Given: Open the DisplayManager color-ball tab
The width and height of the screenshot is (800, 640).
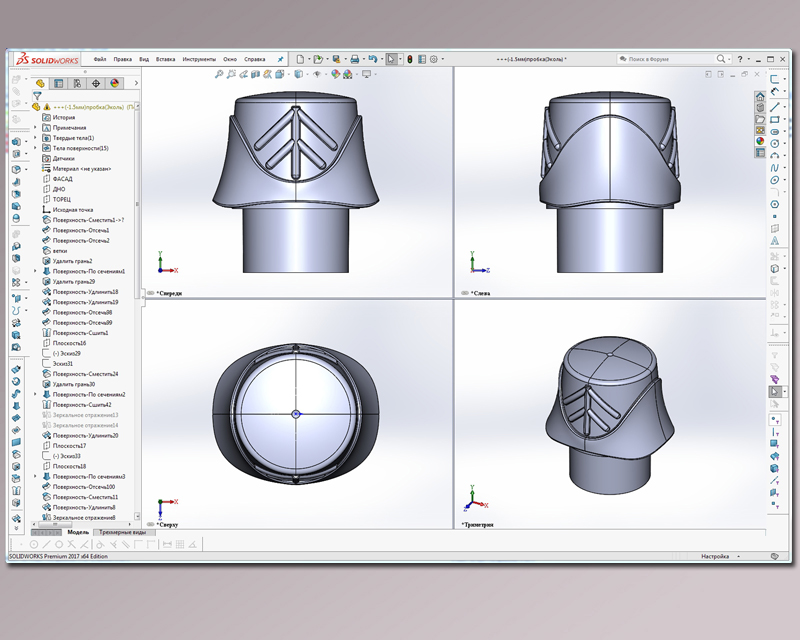Looking at the screenshot, I should [114, 84].
